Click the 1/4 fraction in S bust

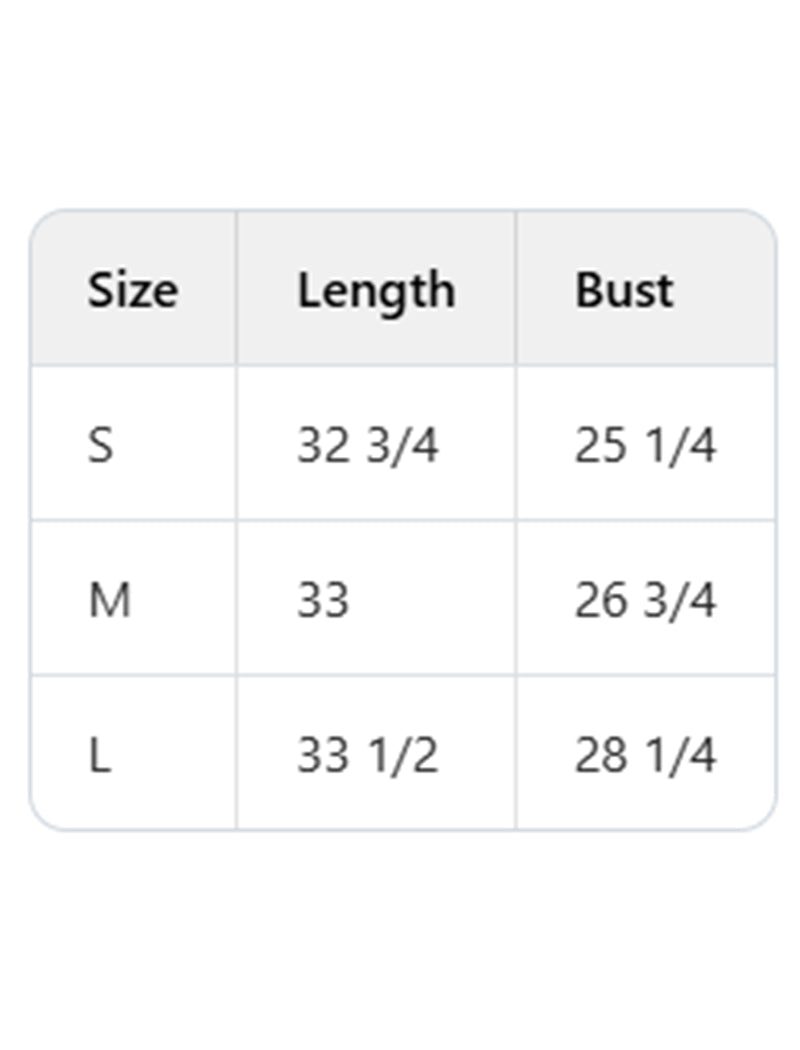(x=680, y=445)
